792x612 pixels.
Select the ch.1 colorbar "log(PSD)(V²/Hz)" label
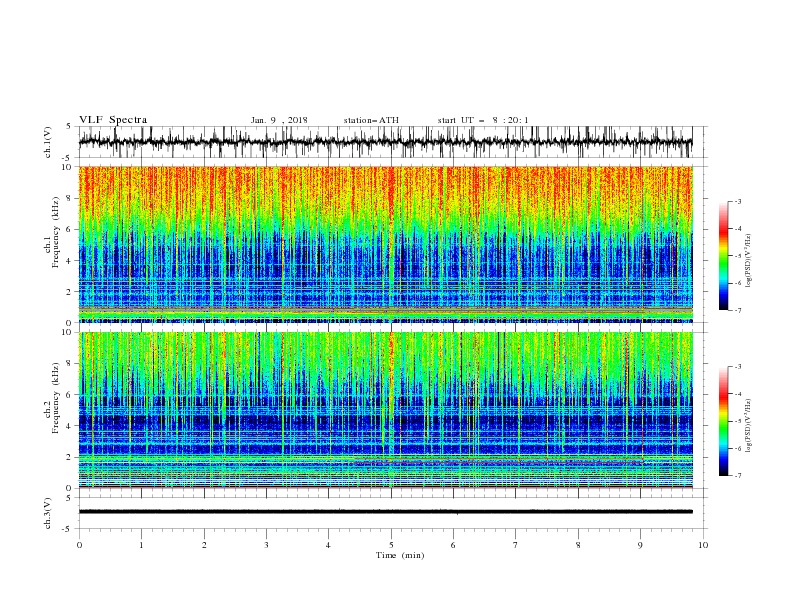click(749, 260)
